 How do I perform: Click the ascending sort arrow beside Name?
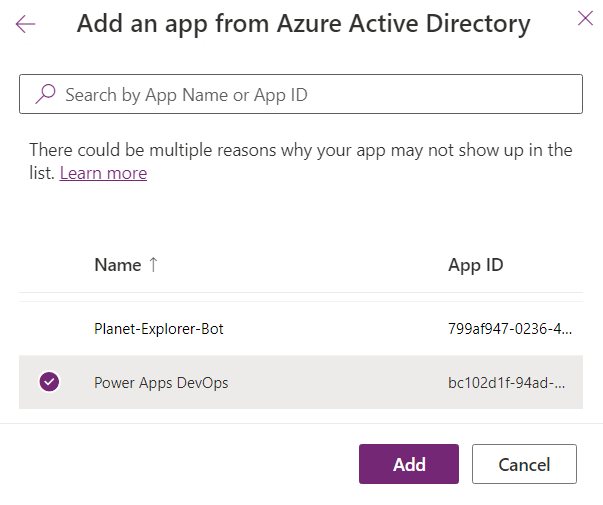(153, 265)
